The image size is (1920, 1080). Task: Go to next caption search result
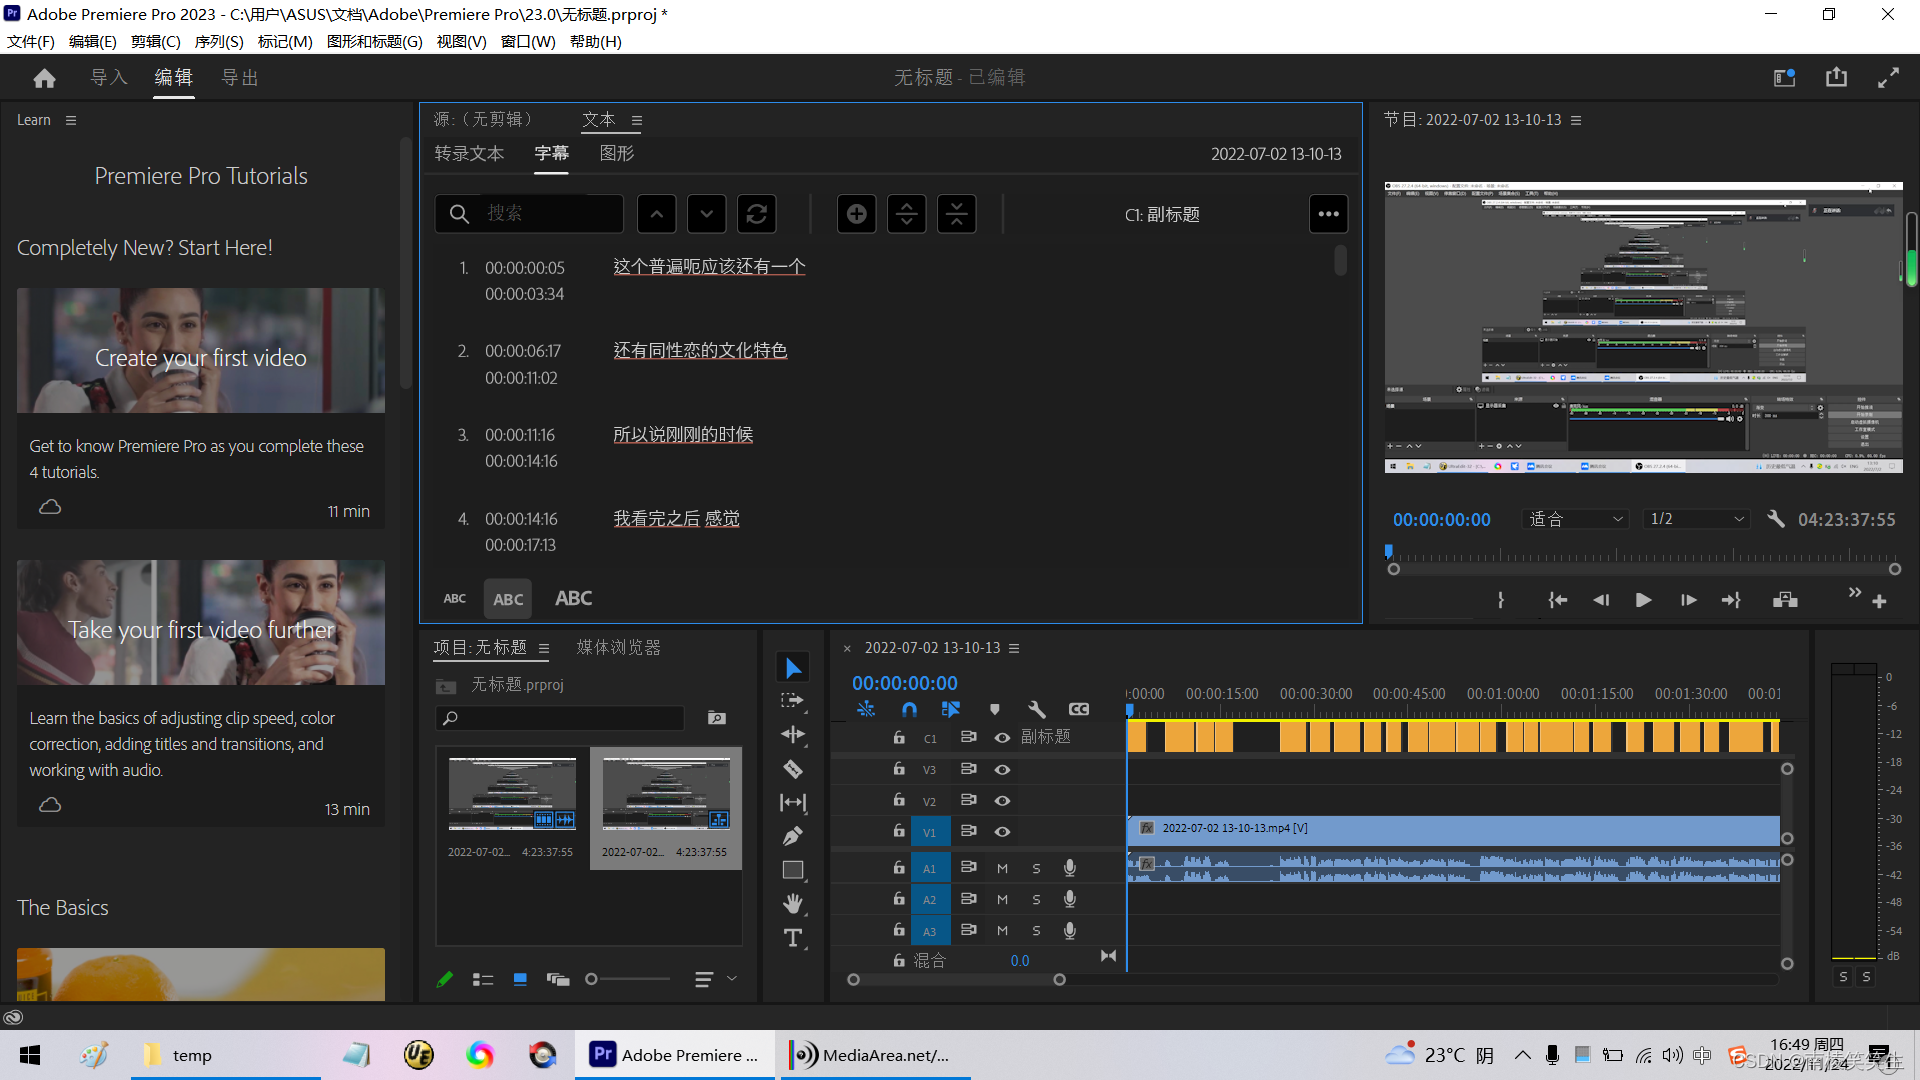click(706, 214)
